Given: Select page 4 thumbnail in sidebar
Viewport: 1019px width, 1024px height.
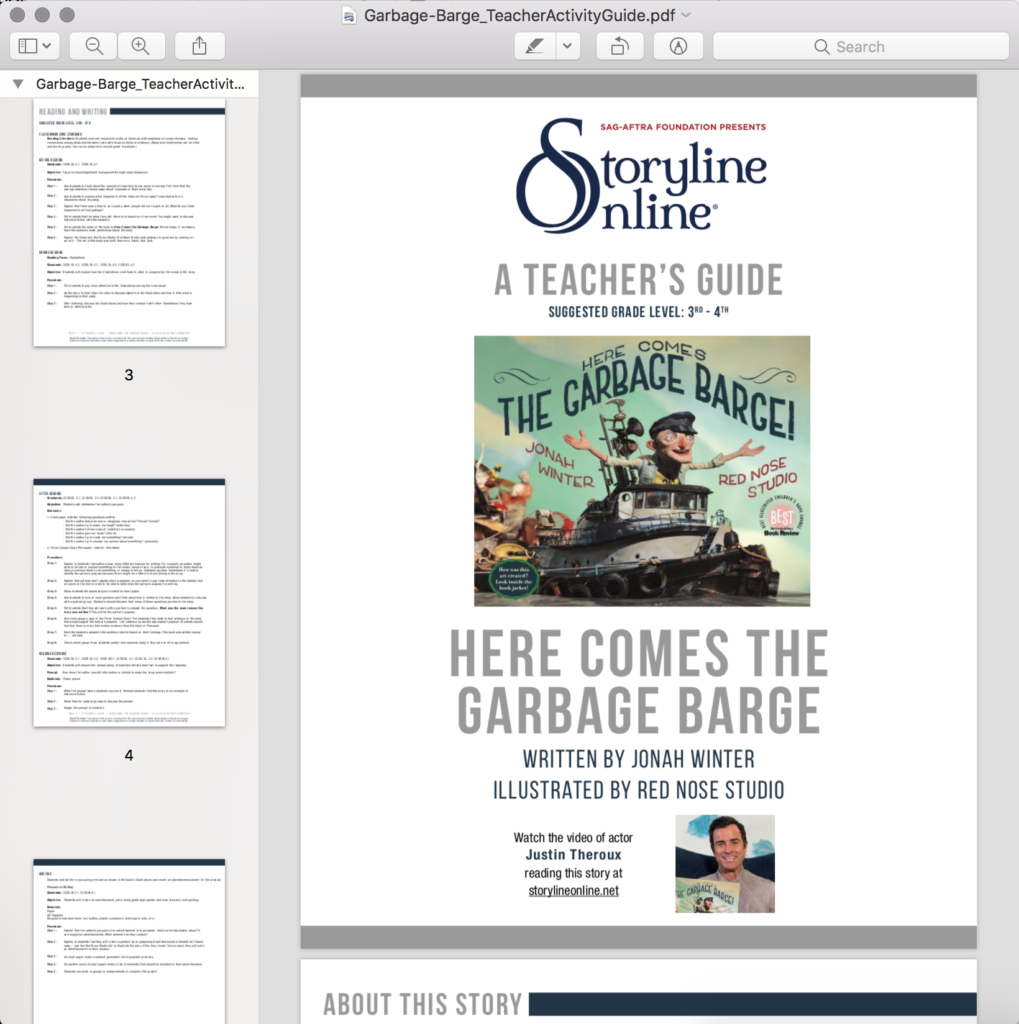Looking at the screenshot, I should click(x=129, y=602).
